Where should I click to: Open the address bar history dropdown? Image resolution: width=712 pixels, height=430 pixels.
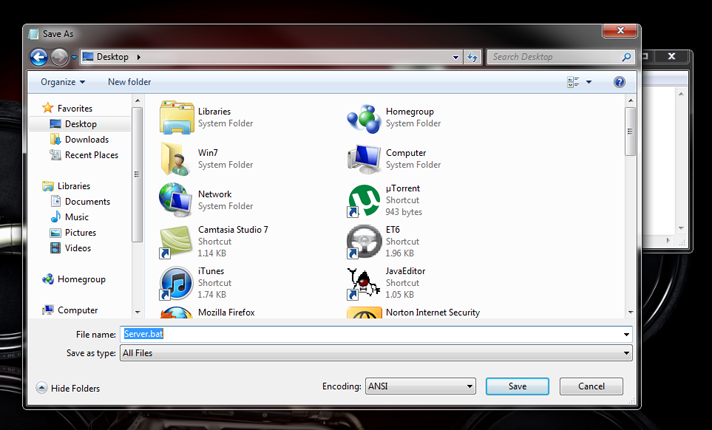click(455, 57)
